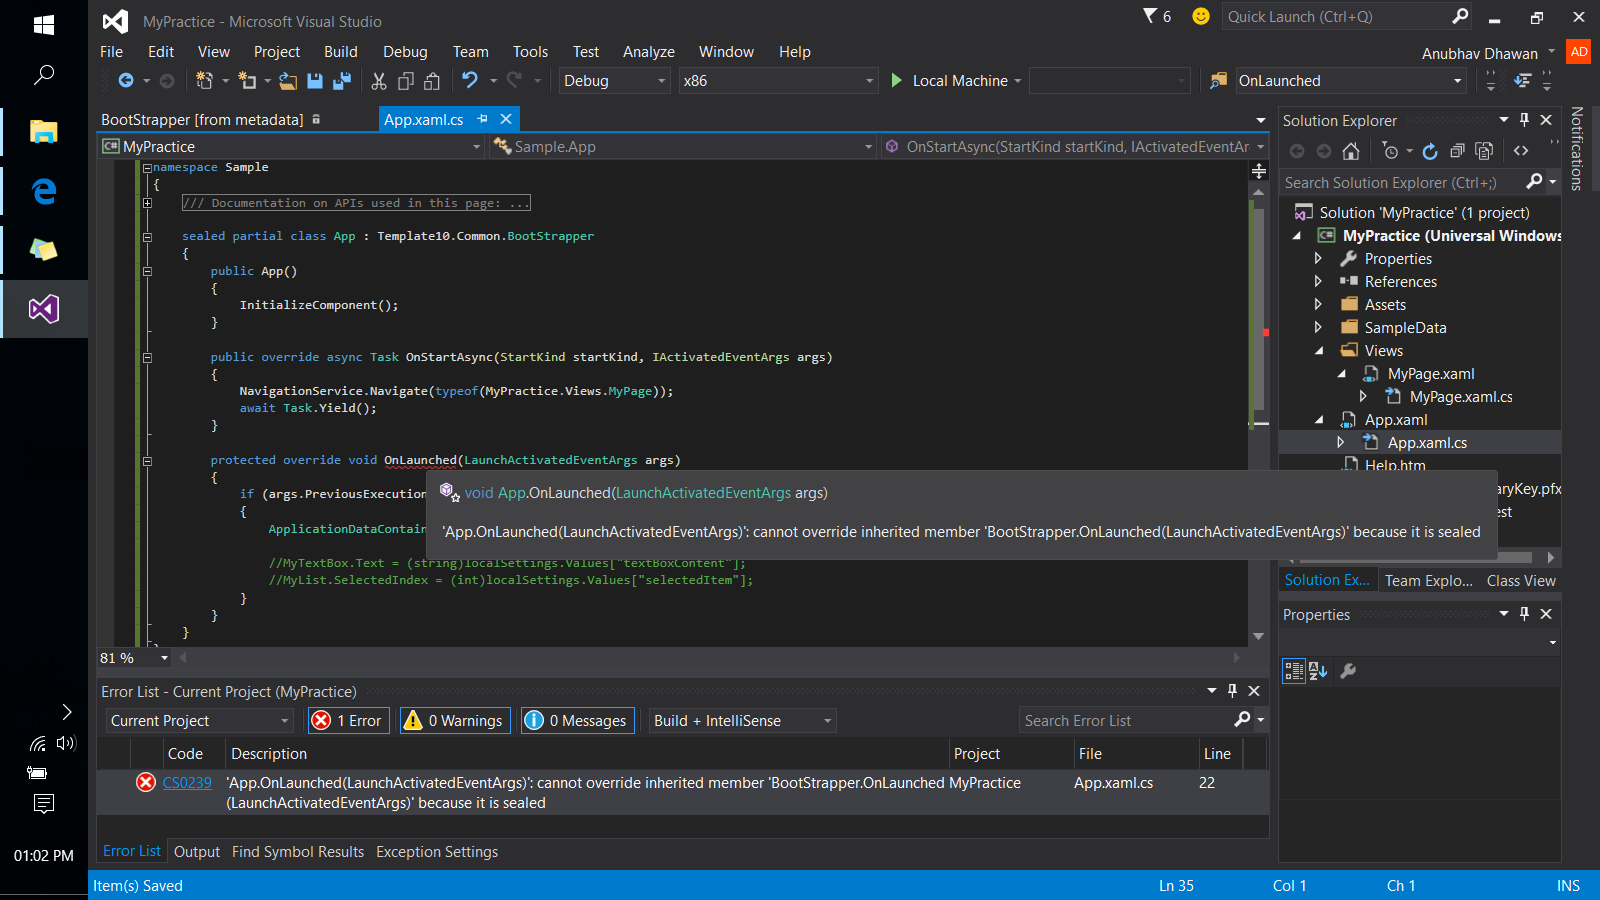Save the current file with disk icon
Screen dimensions: 1600x900
(315, 81)
